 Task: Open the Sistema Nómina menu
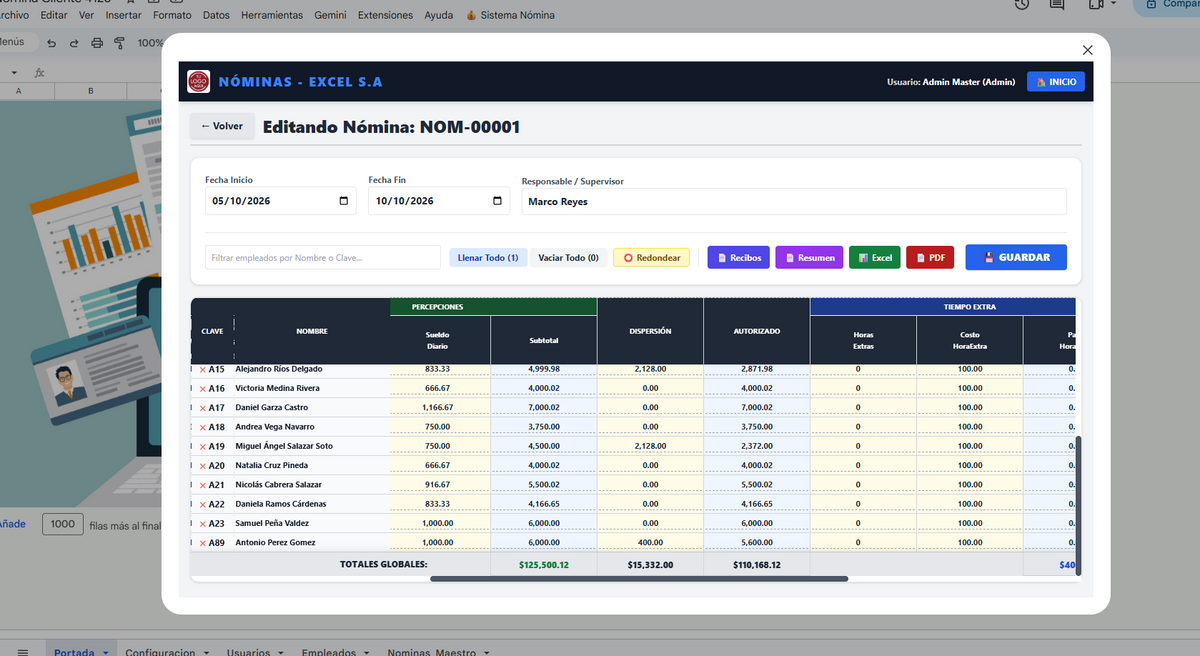click(510, 15)
